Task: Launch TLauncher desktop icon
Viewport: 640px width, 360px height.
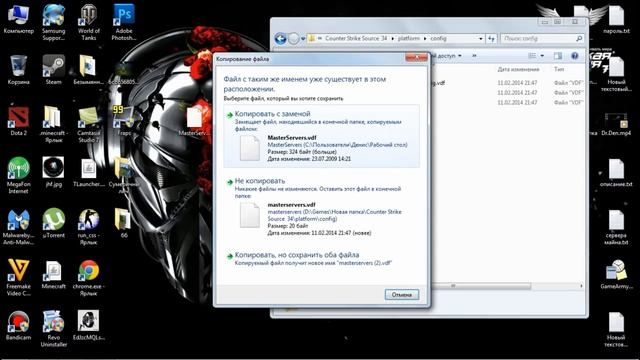Action: [89, 172]
